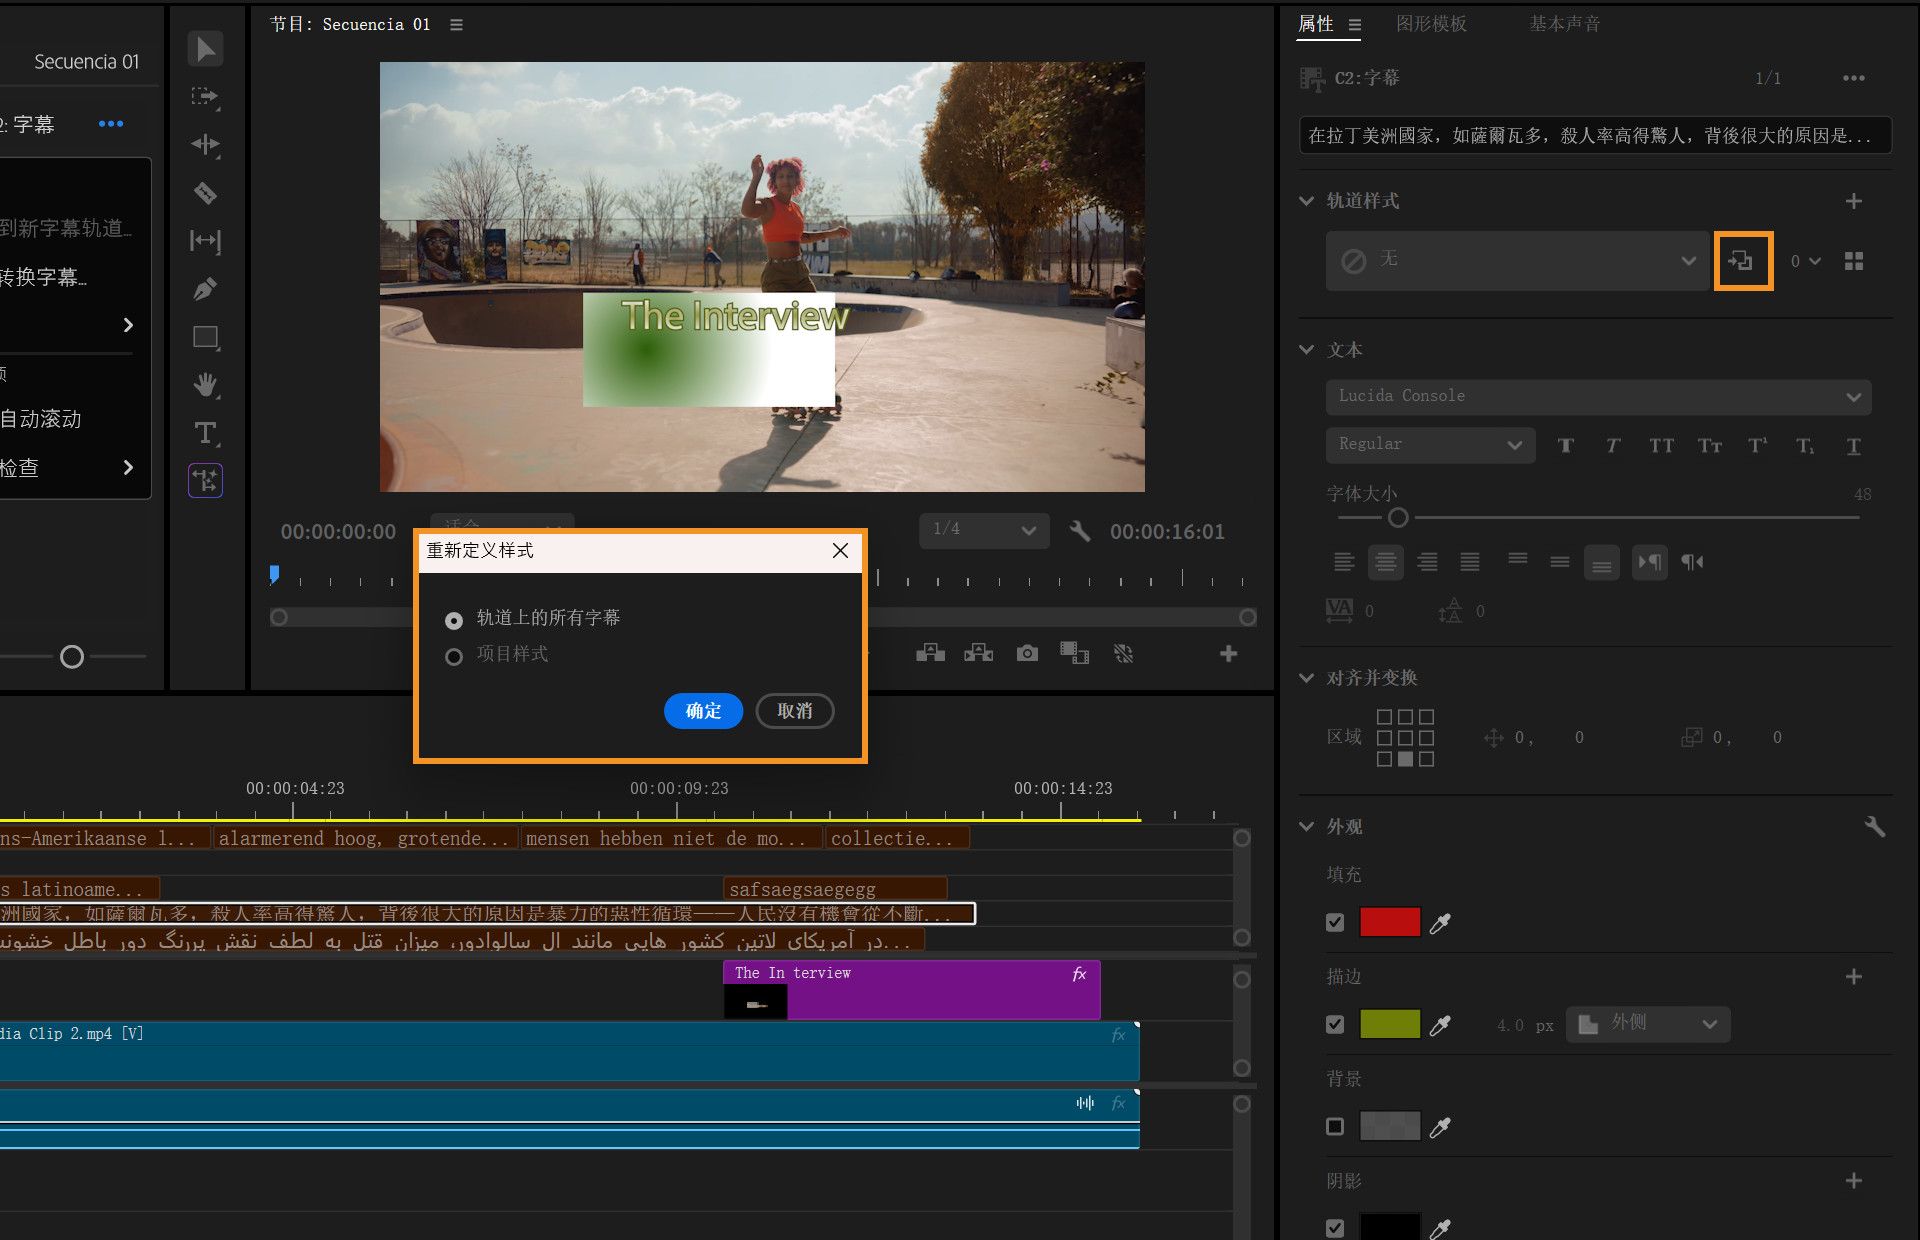Select the Pen tool
This screenshot has height=1240, width=1920.
(205, 289)
